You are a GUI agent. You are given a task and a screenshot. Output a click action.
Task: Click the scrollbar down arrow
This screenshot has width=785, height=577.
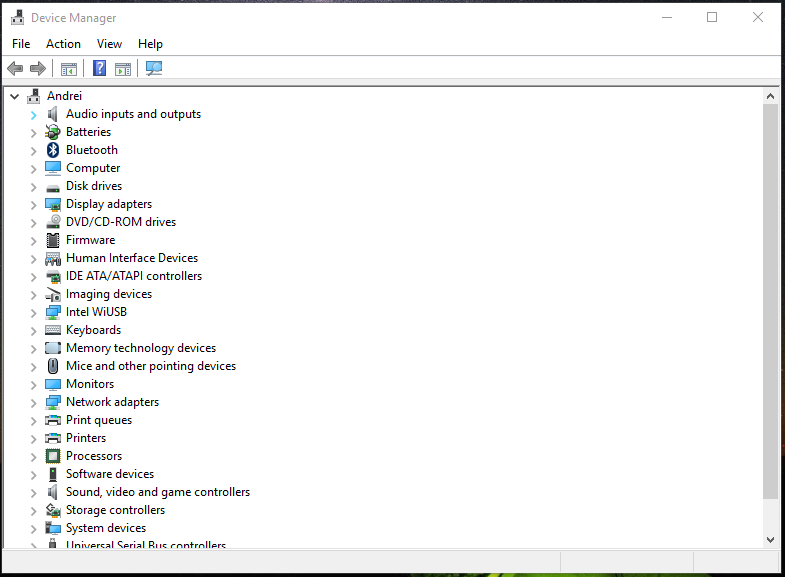[x=770, y=539]
